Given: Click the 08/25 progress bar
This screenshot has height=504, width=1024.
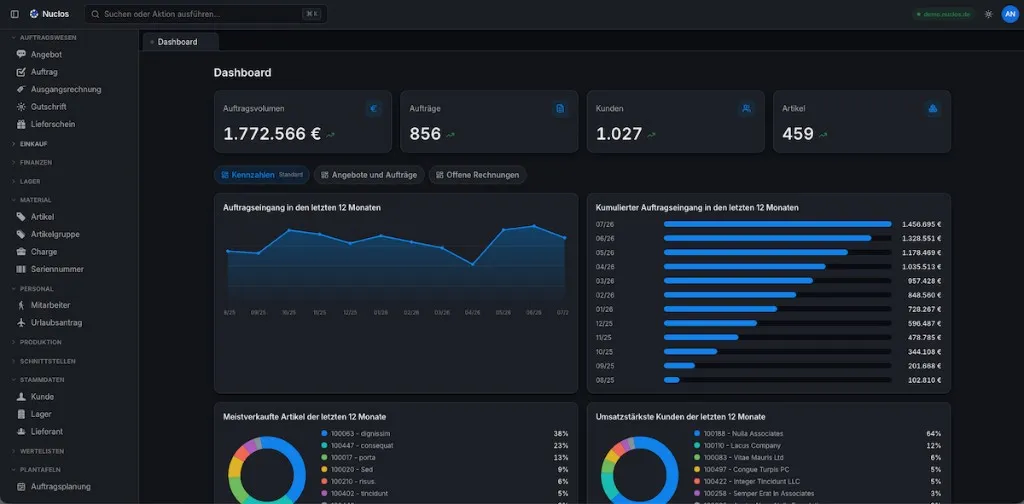Looking at the screenshot, I should point(777,380).
